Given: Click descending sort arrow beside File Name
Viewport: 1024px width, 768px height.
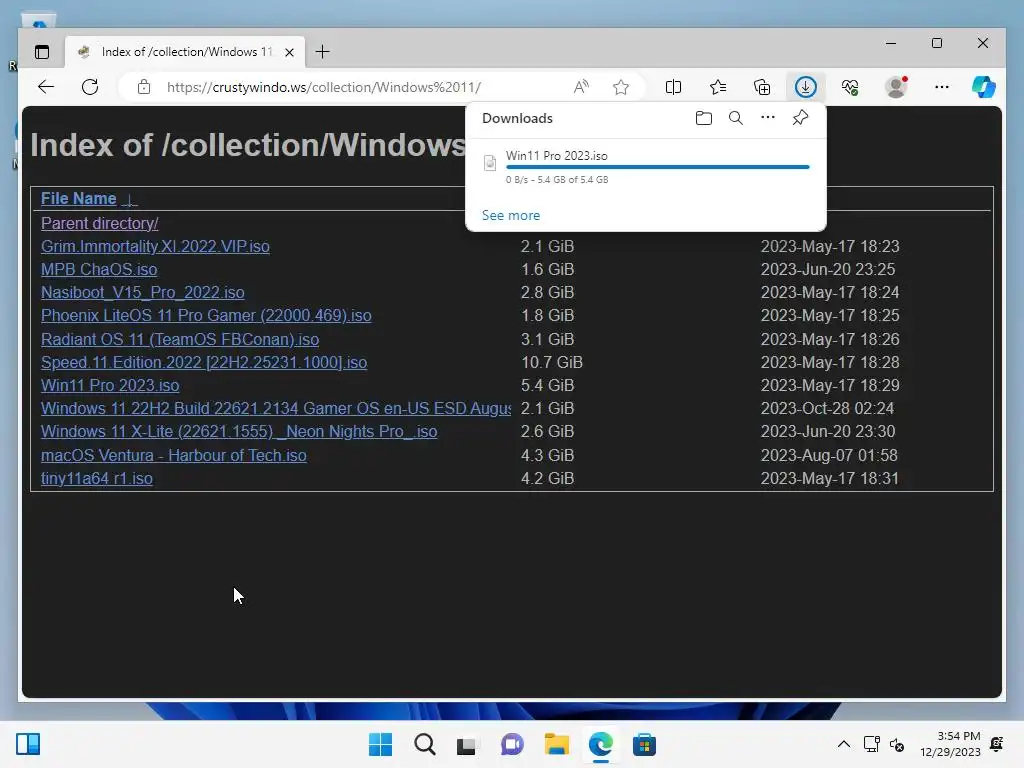Looking at the screenshot, I should click(129, 200).
